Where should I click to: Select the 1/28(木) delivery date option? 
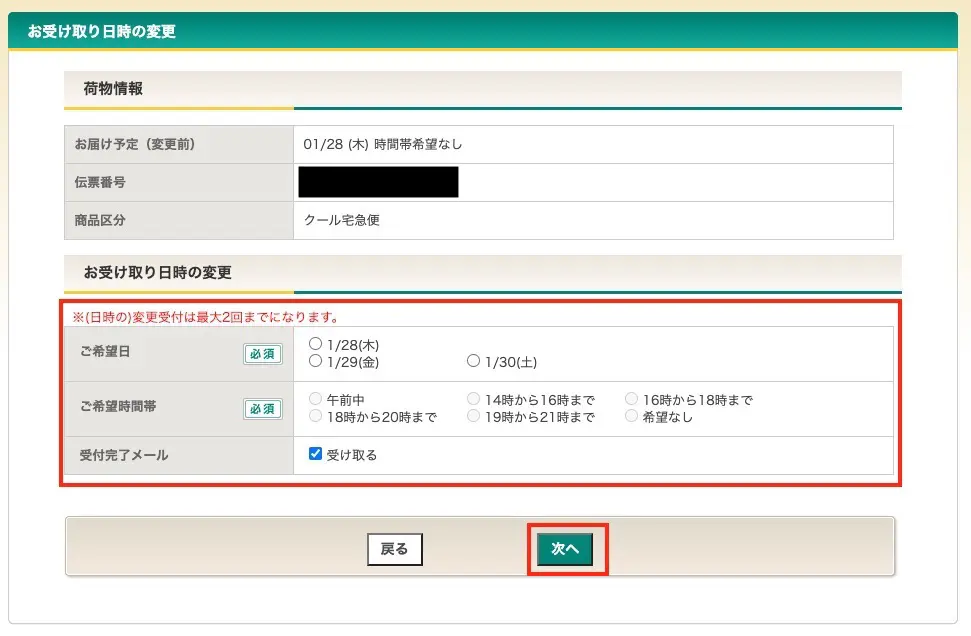(x=316, y=344)
